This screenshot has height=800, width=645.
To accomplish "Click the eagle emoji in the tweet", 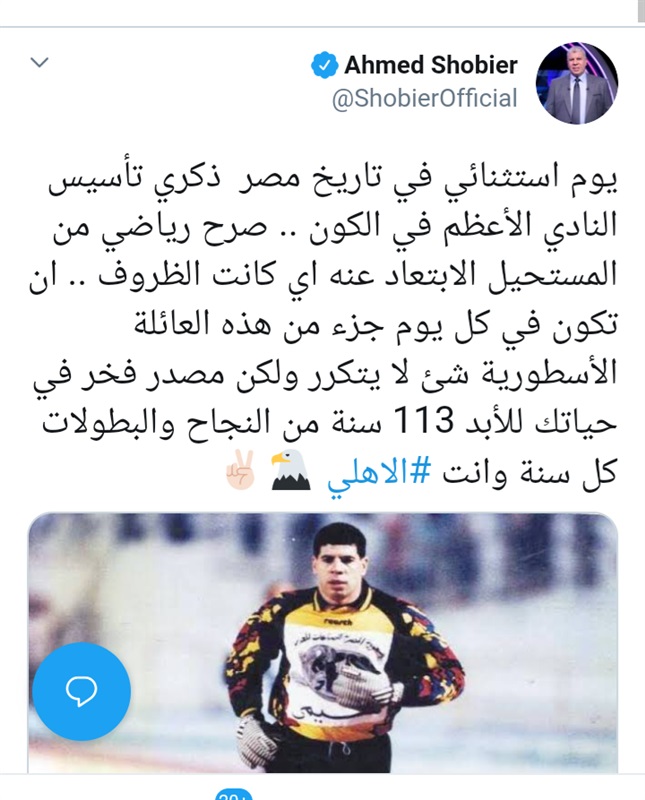I will [290, 470].
